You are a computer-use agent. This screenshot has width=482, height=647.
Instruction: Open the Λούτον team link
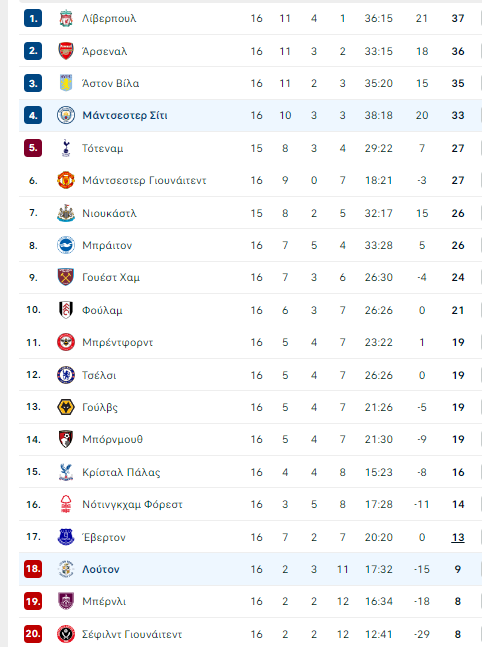pos(101,569)
